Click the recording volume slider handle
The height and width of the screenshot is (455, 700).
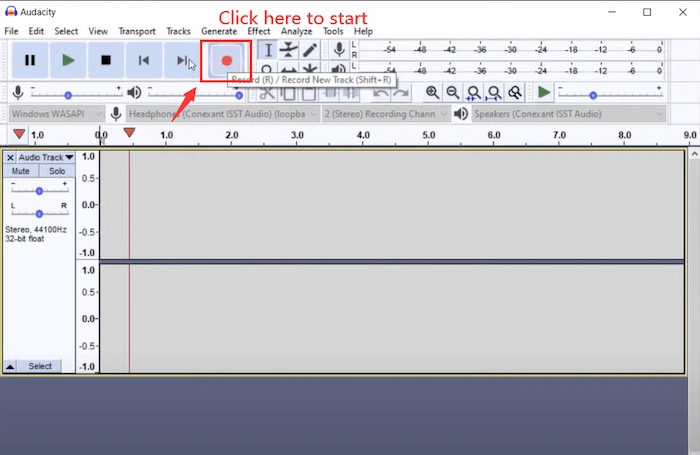pyautogui.click(x=68, y=96)
